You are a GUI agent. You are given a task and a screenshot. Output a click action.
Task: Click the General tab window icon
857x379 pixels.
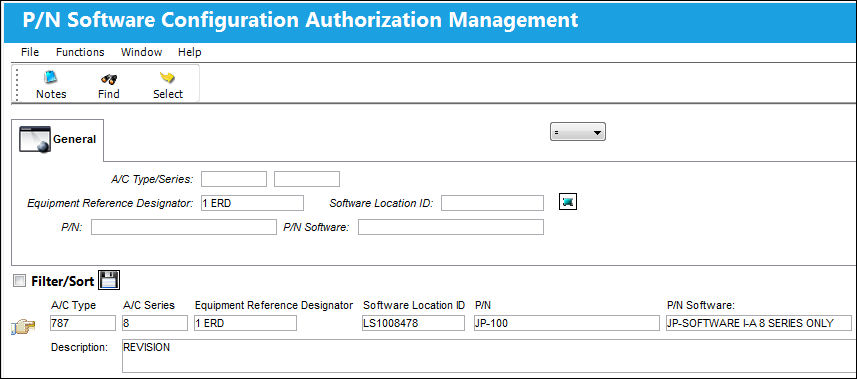tap(35, 139)
